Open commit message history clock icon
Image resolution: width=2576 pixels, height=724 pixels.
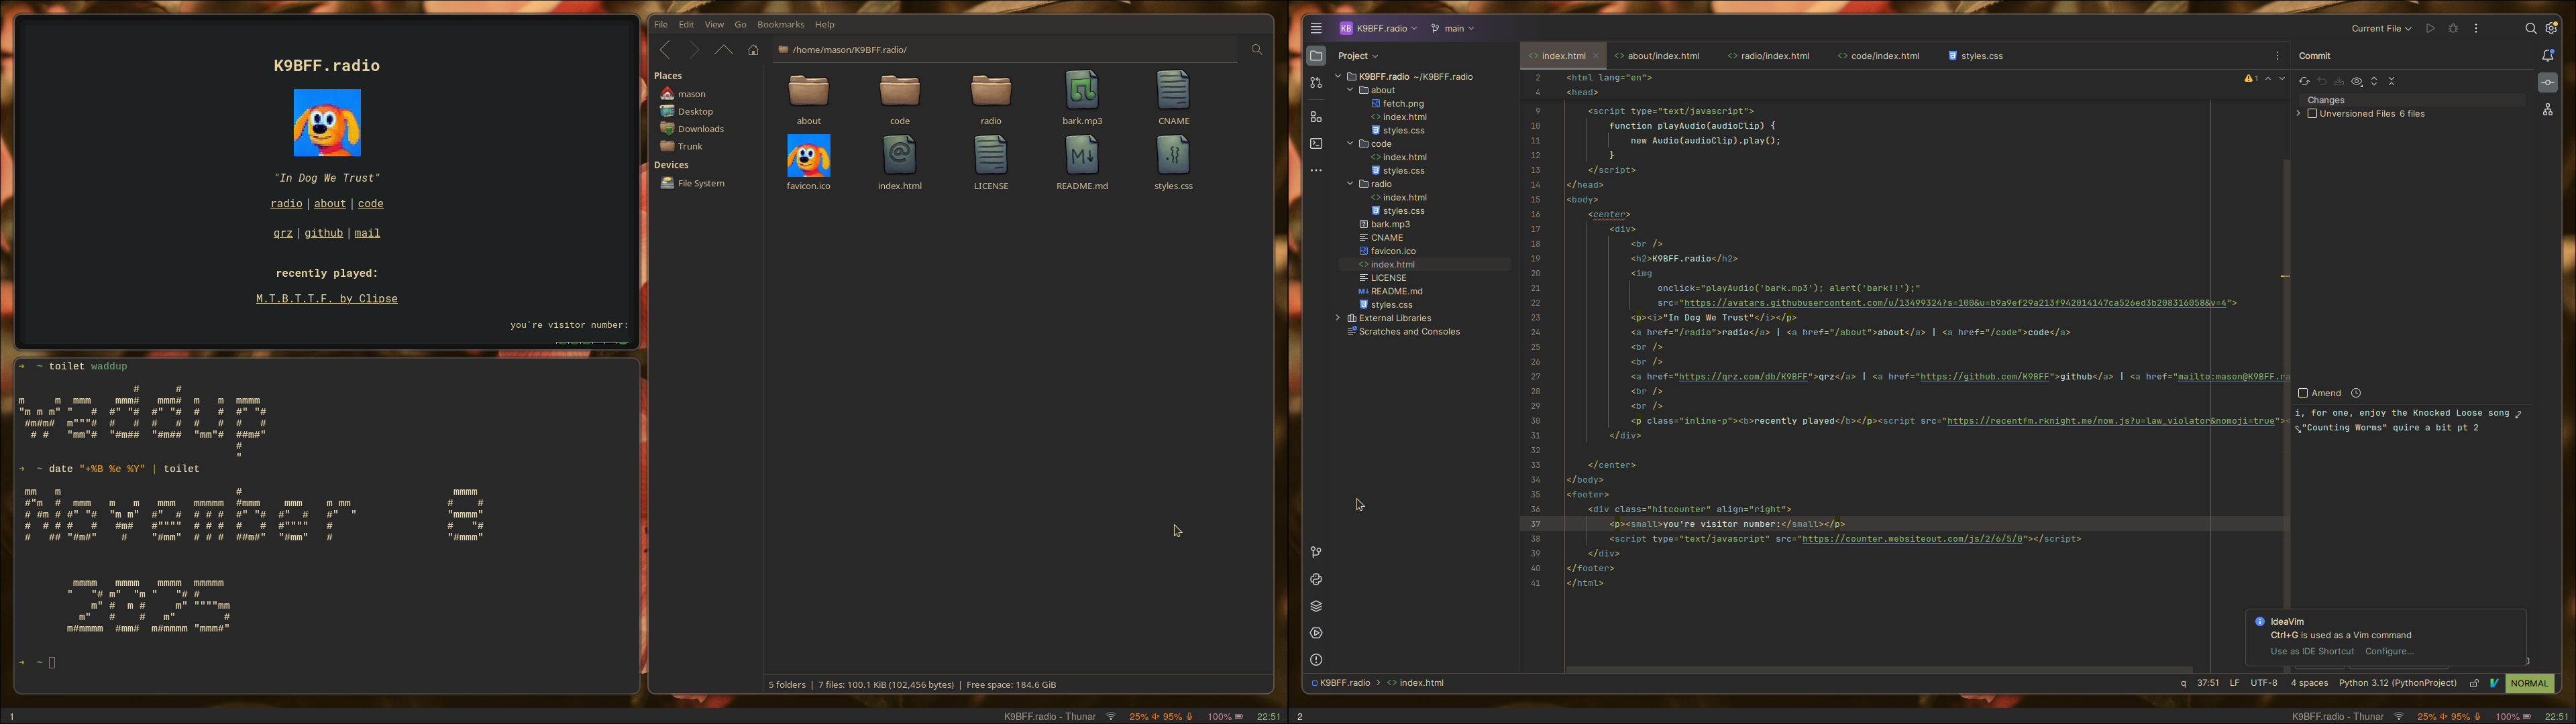point(2356,393)
